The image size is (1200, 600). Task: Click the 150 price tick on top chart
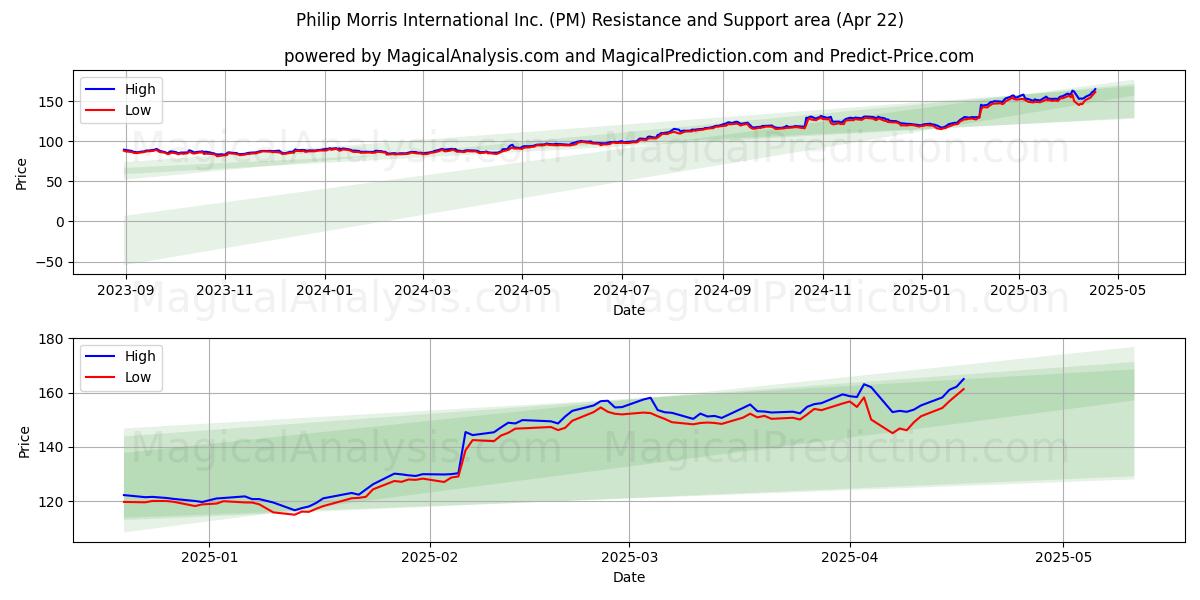(53, 102)
